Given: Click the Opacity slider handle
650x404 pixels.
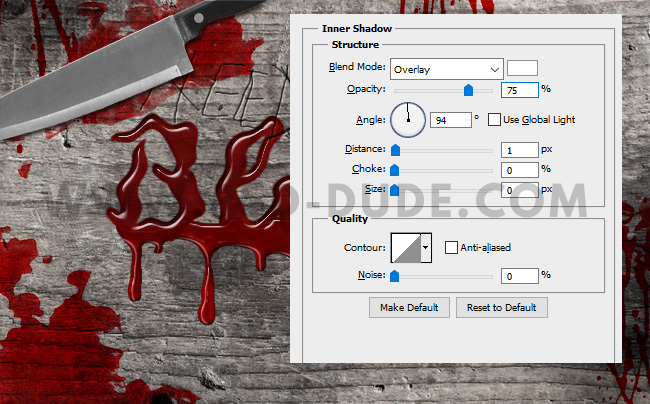Looking at the screenshot, I should point(468,90).
